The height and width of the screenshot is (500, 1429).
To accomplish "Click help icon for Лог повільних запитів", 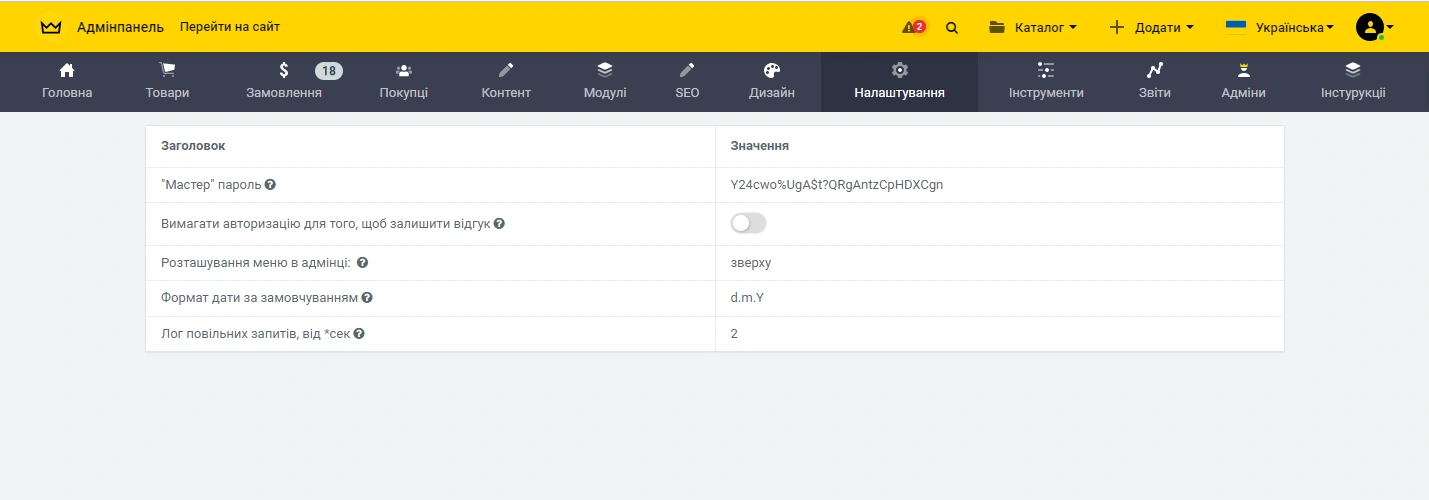I will tap(359, 334).
